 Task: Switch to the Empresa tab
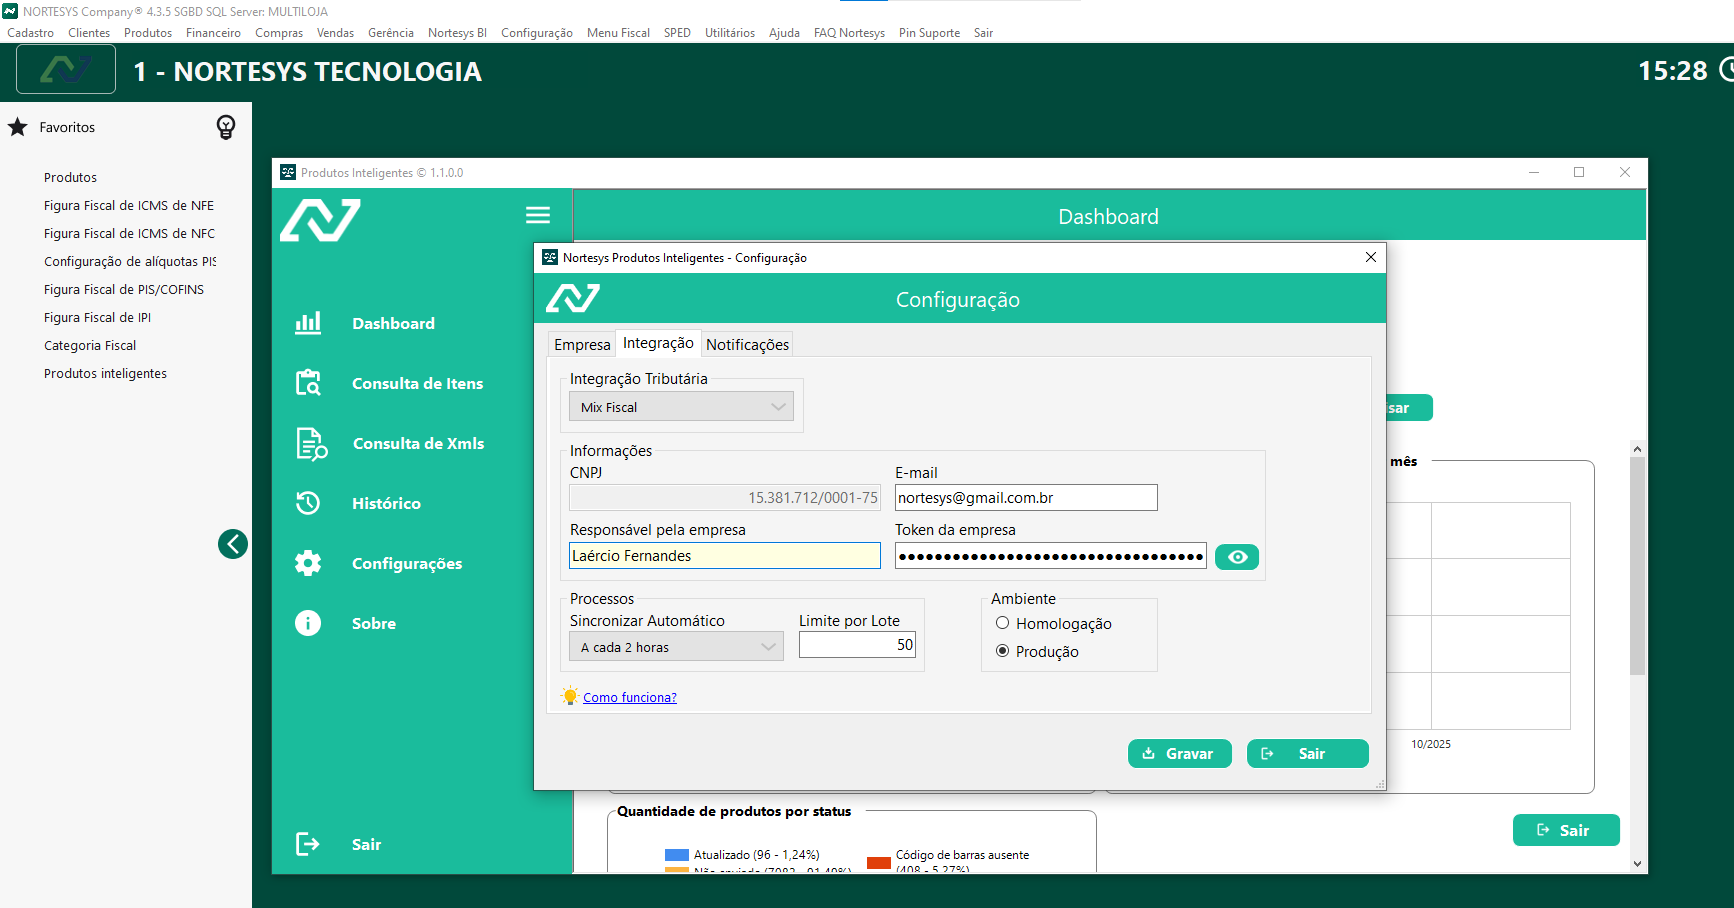[582, 345]
